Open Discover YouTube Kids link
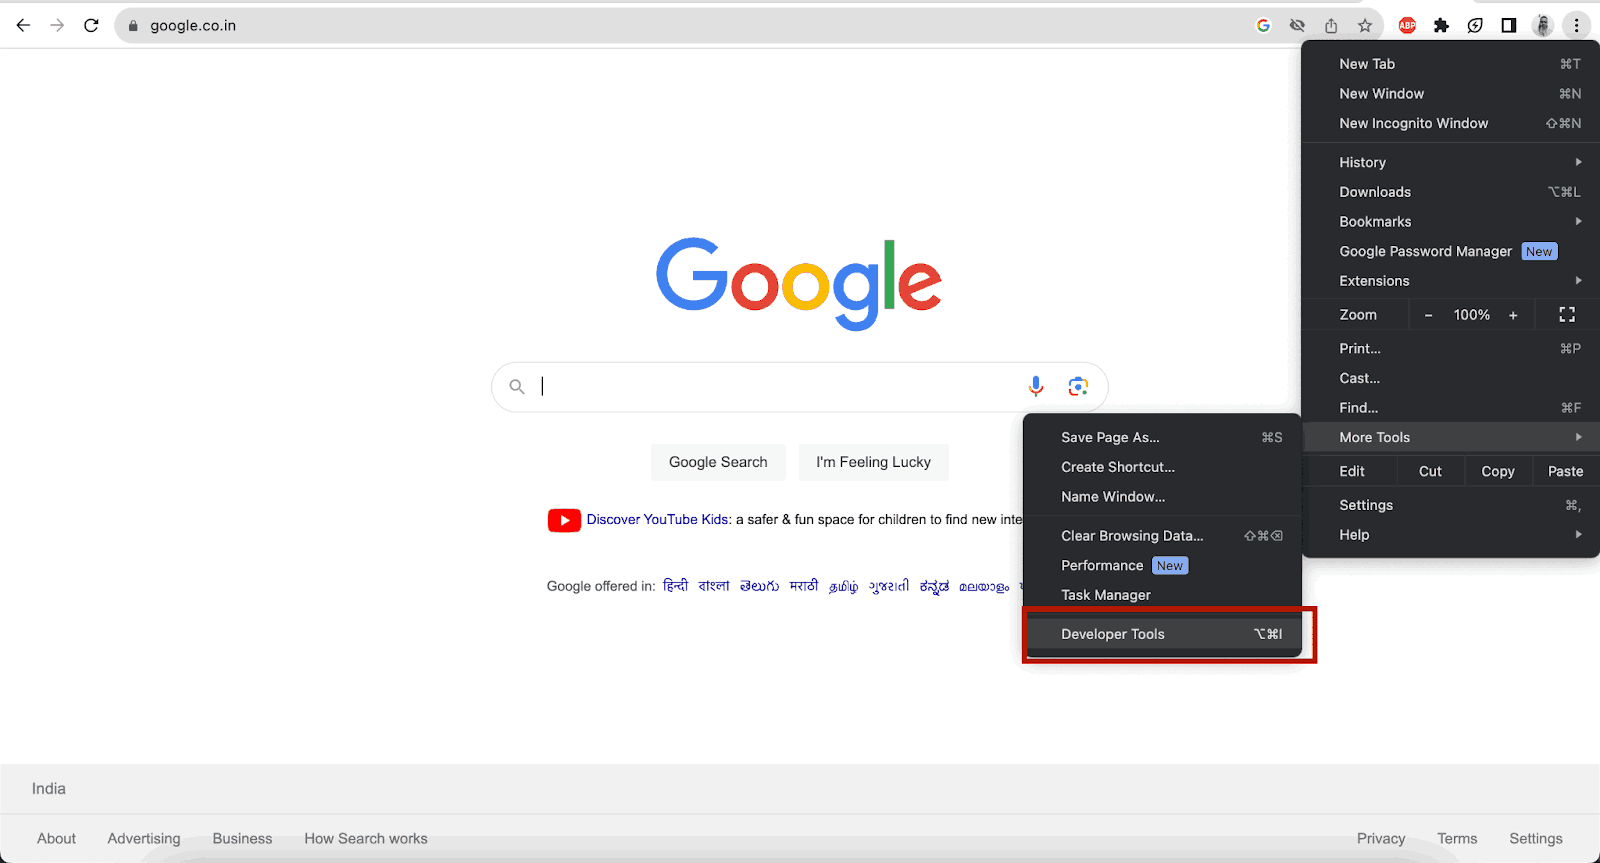The height and width of the screenshot is (863, 1600). [x=657, y=520]
